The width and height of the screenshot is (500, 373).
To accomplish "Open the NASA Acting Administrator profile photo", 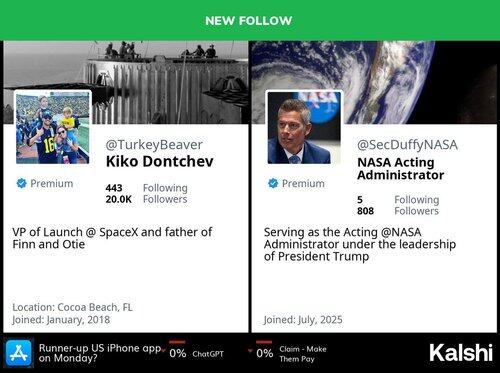I will pos(304,128).
